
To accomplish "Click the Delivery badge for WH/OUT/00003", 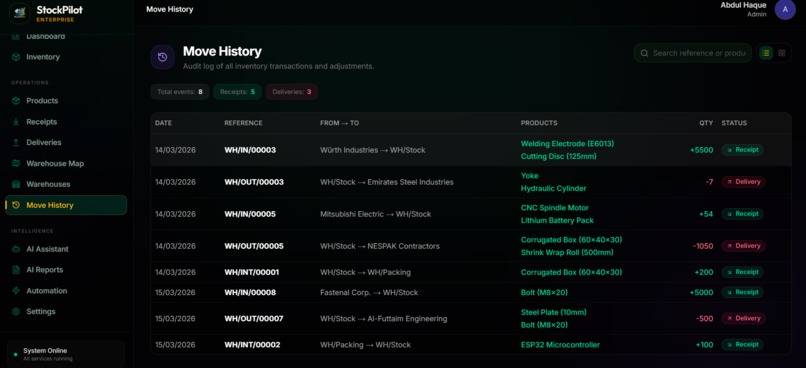I will pyautogui.click(x=743, y=182).
